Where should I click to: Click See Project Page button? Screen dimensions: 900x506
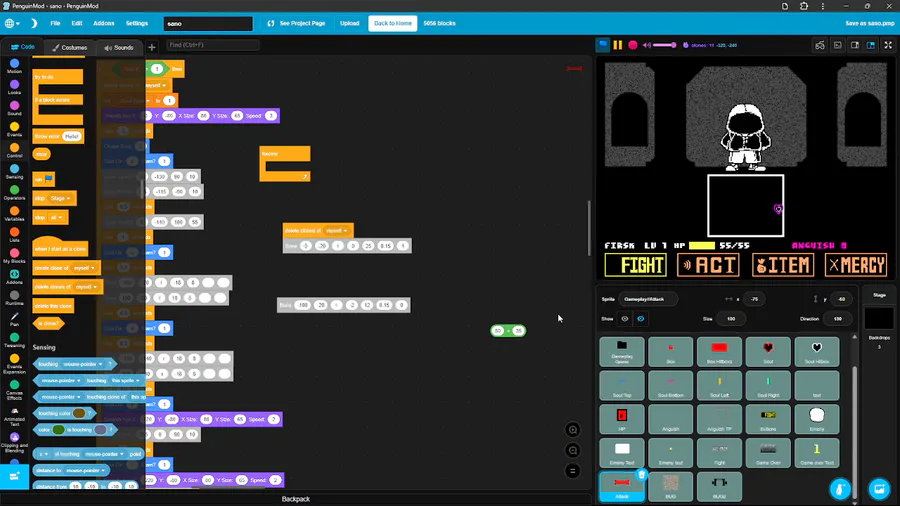point(297,24)
